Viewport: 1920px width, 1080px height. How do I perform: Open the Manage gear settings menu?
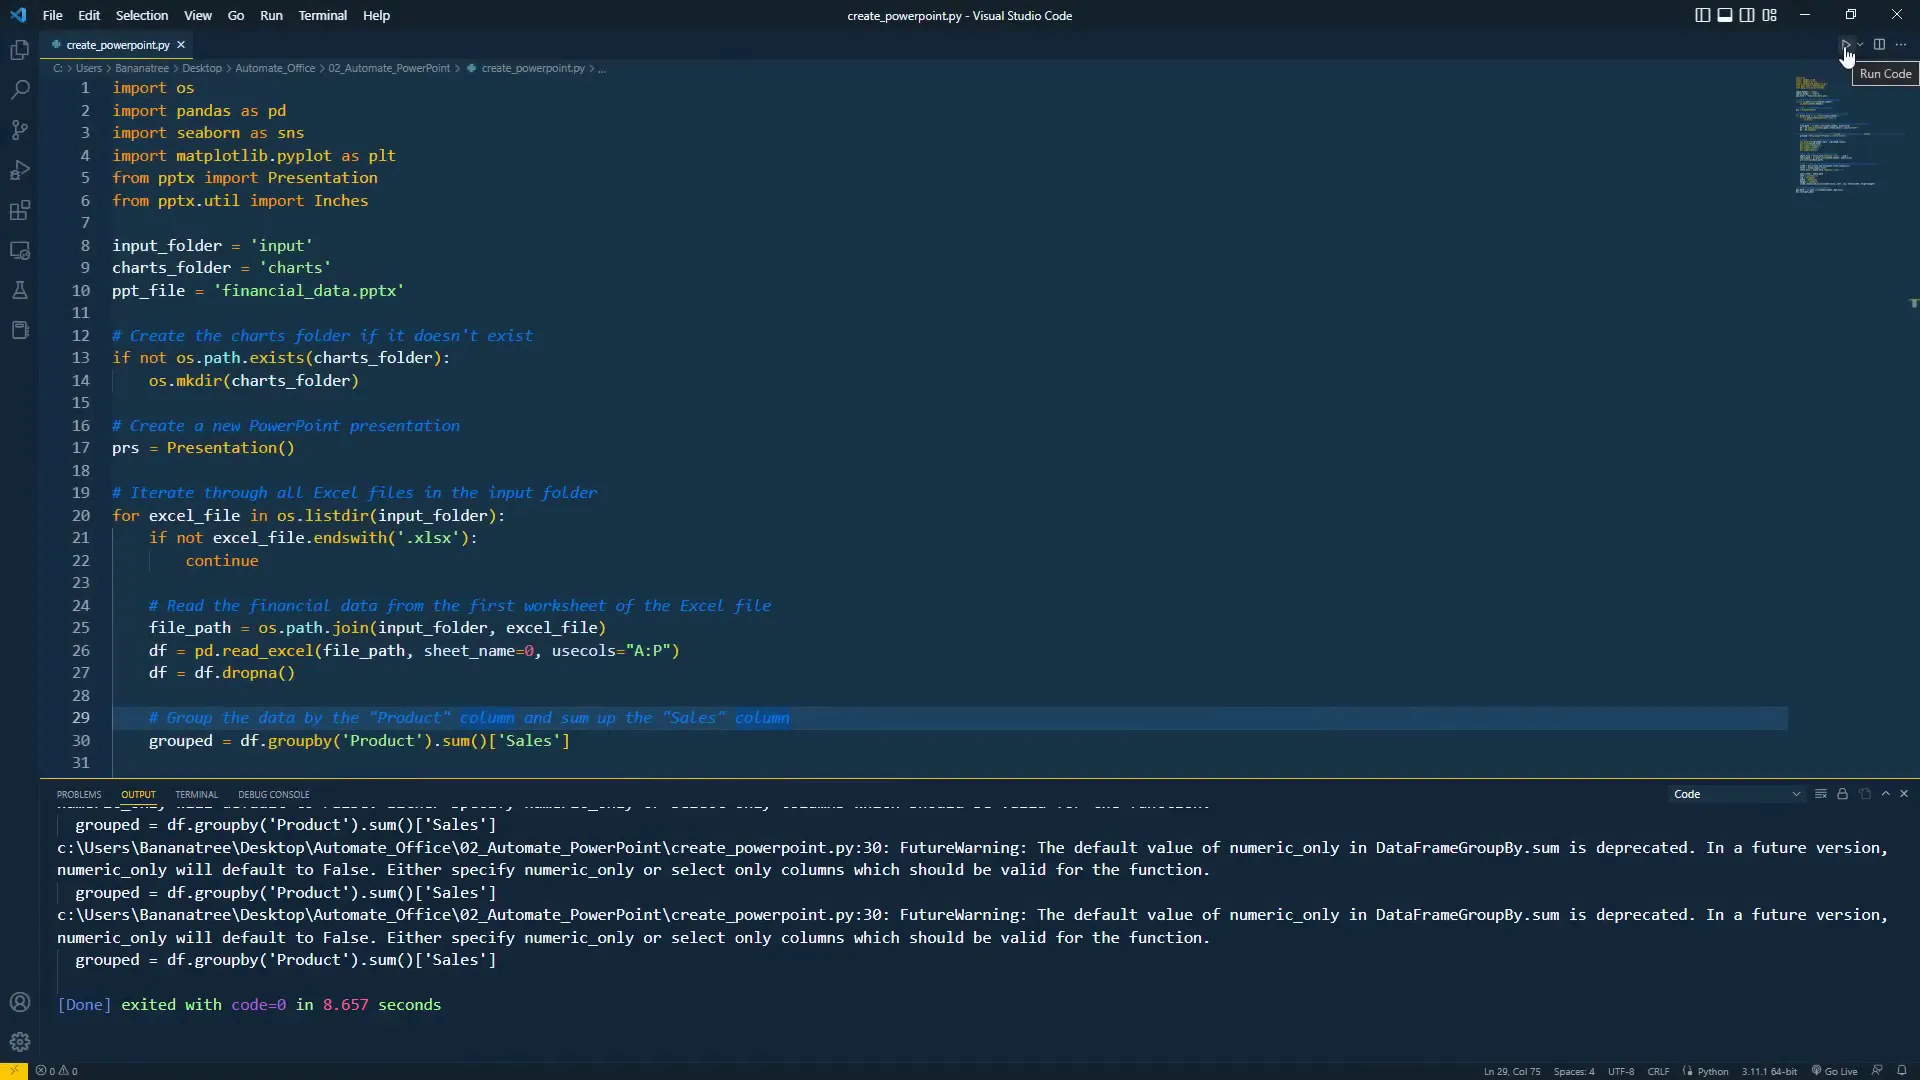click(x=19, y=1042)
